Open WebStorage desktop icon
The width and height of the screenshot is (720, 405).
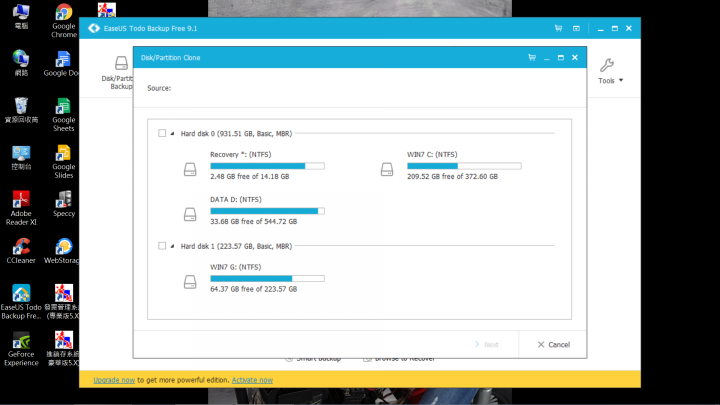pyautogui.click(x=62, y=251)
